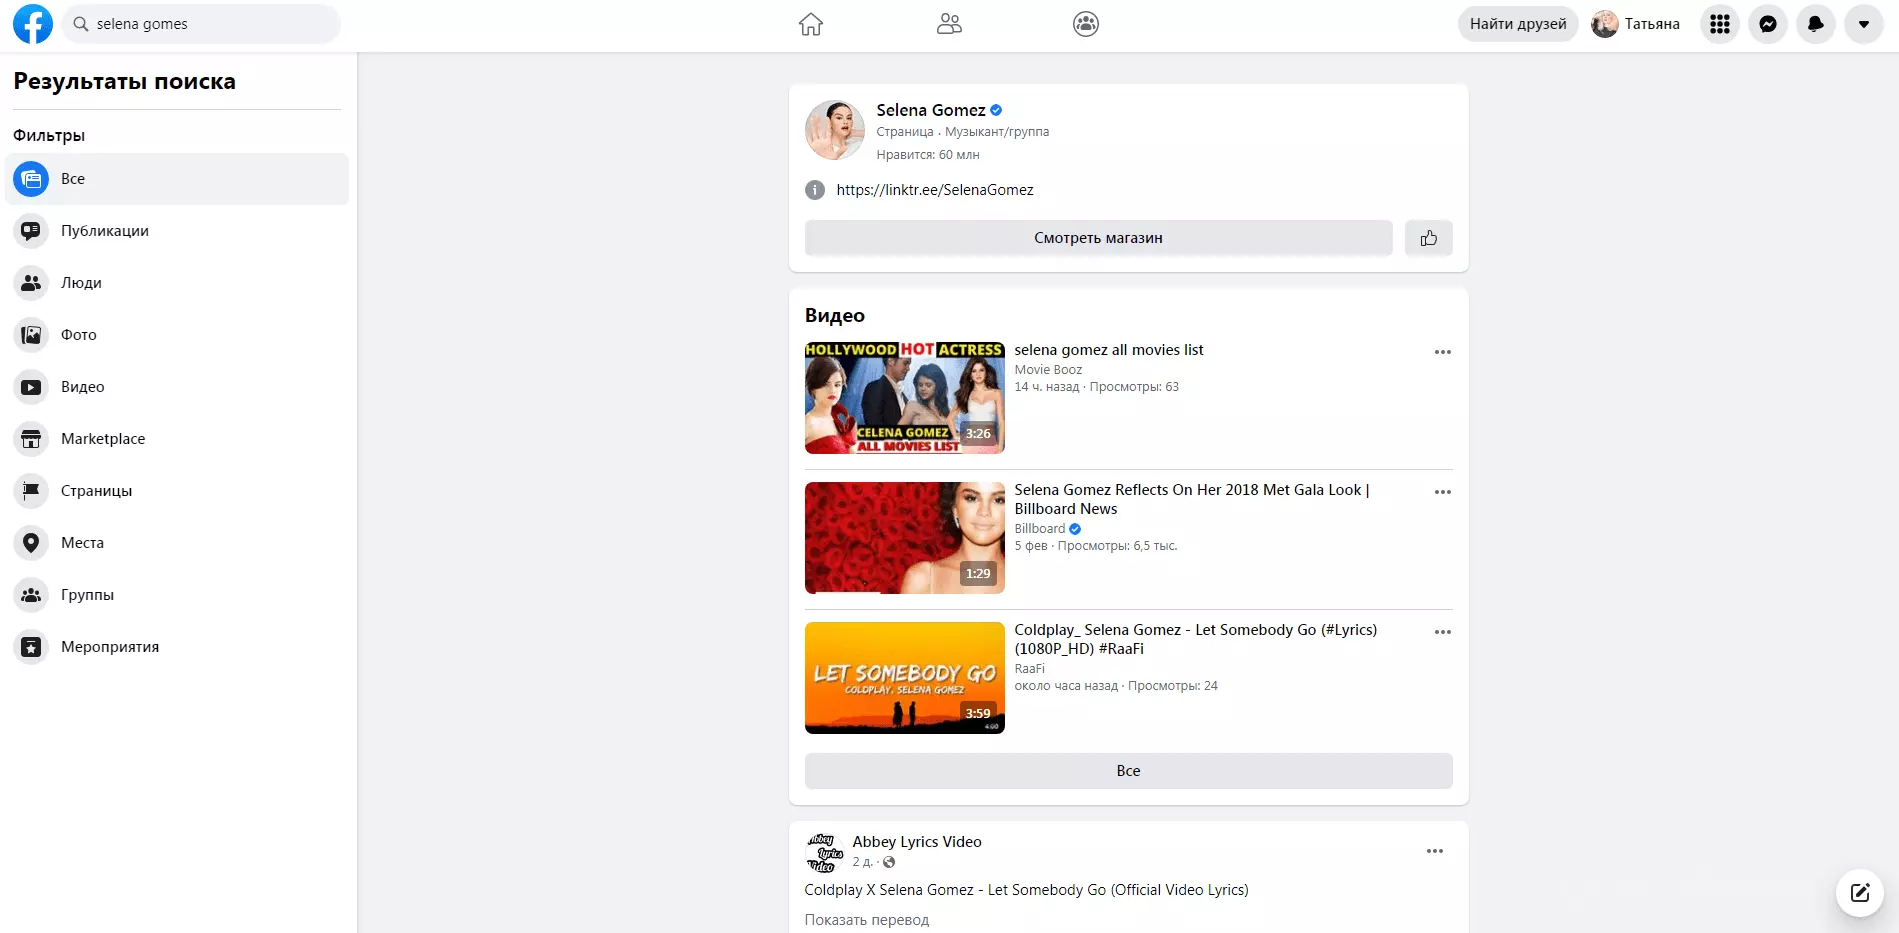
Task: Open the Home feed icon
Action: click(x=811, y=24)
